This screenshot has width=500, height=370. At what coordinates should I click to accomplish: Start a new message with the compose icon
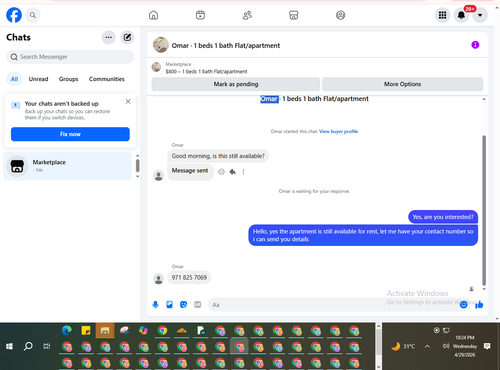[127, 37]
